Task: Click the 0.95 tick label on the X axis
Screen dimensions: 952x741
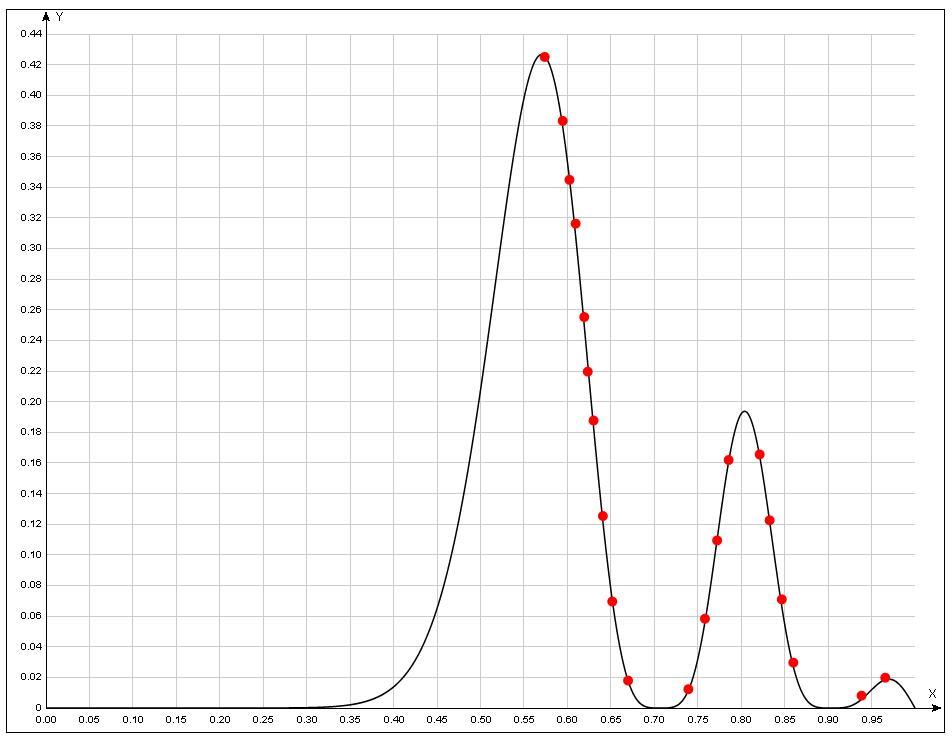Action: (x=871, y=720)
